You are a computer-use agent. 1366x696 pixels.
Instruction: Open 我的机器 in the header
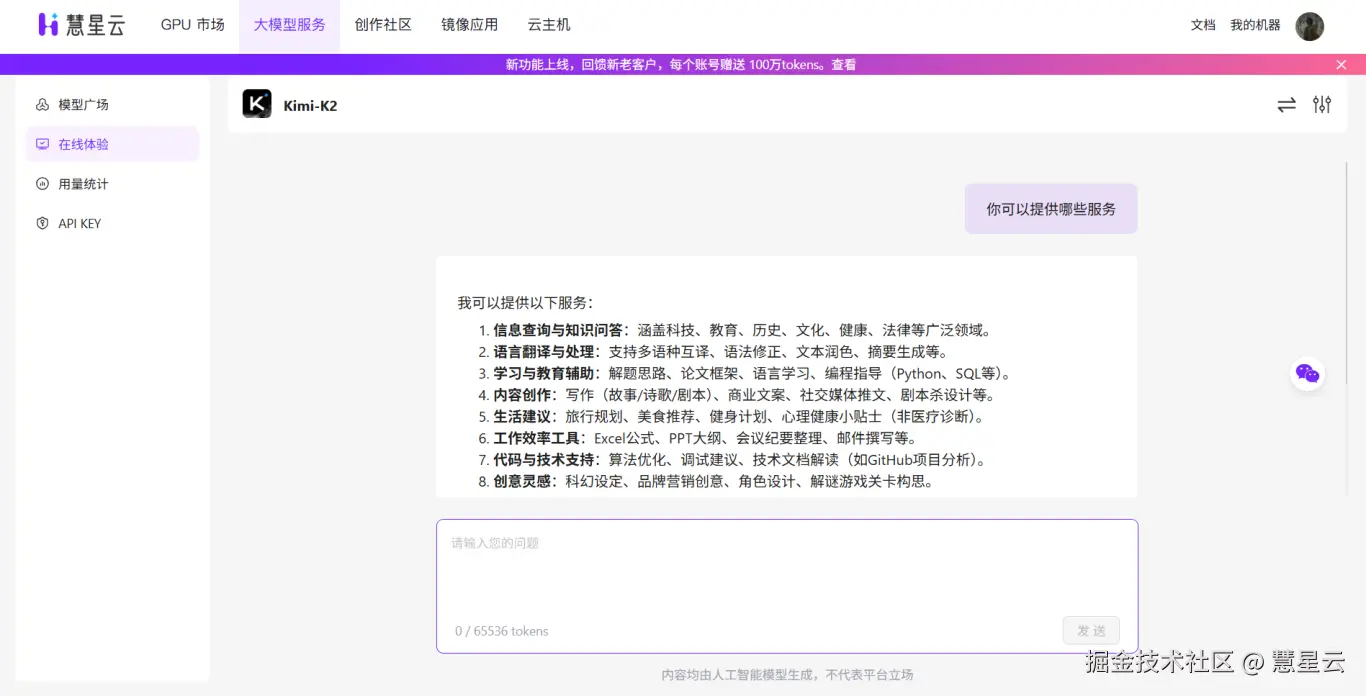coord(1255,25)
